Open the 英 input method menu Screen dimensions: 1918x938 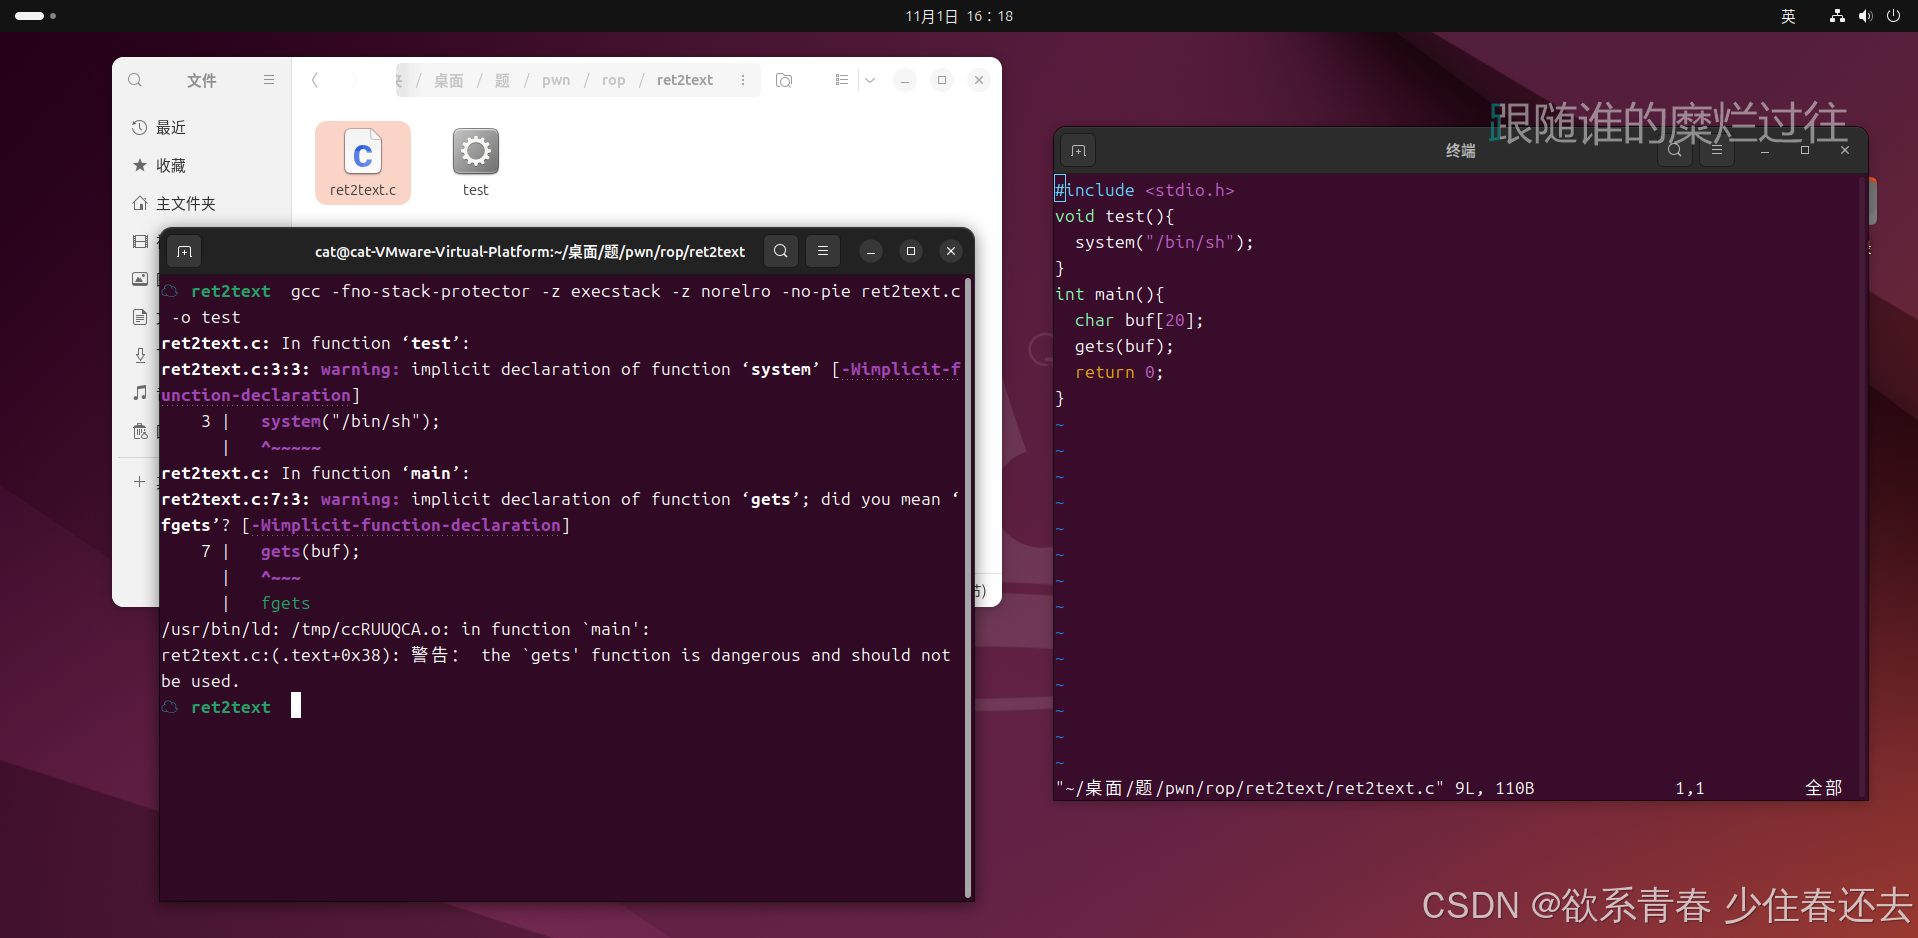coord(1788,16)
